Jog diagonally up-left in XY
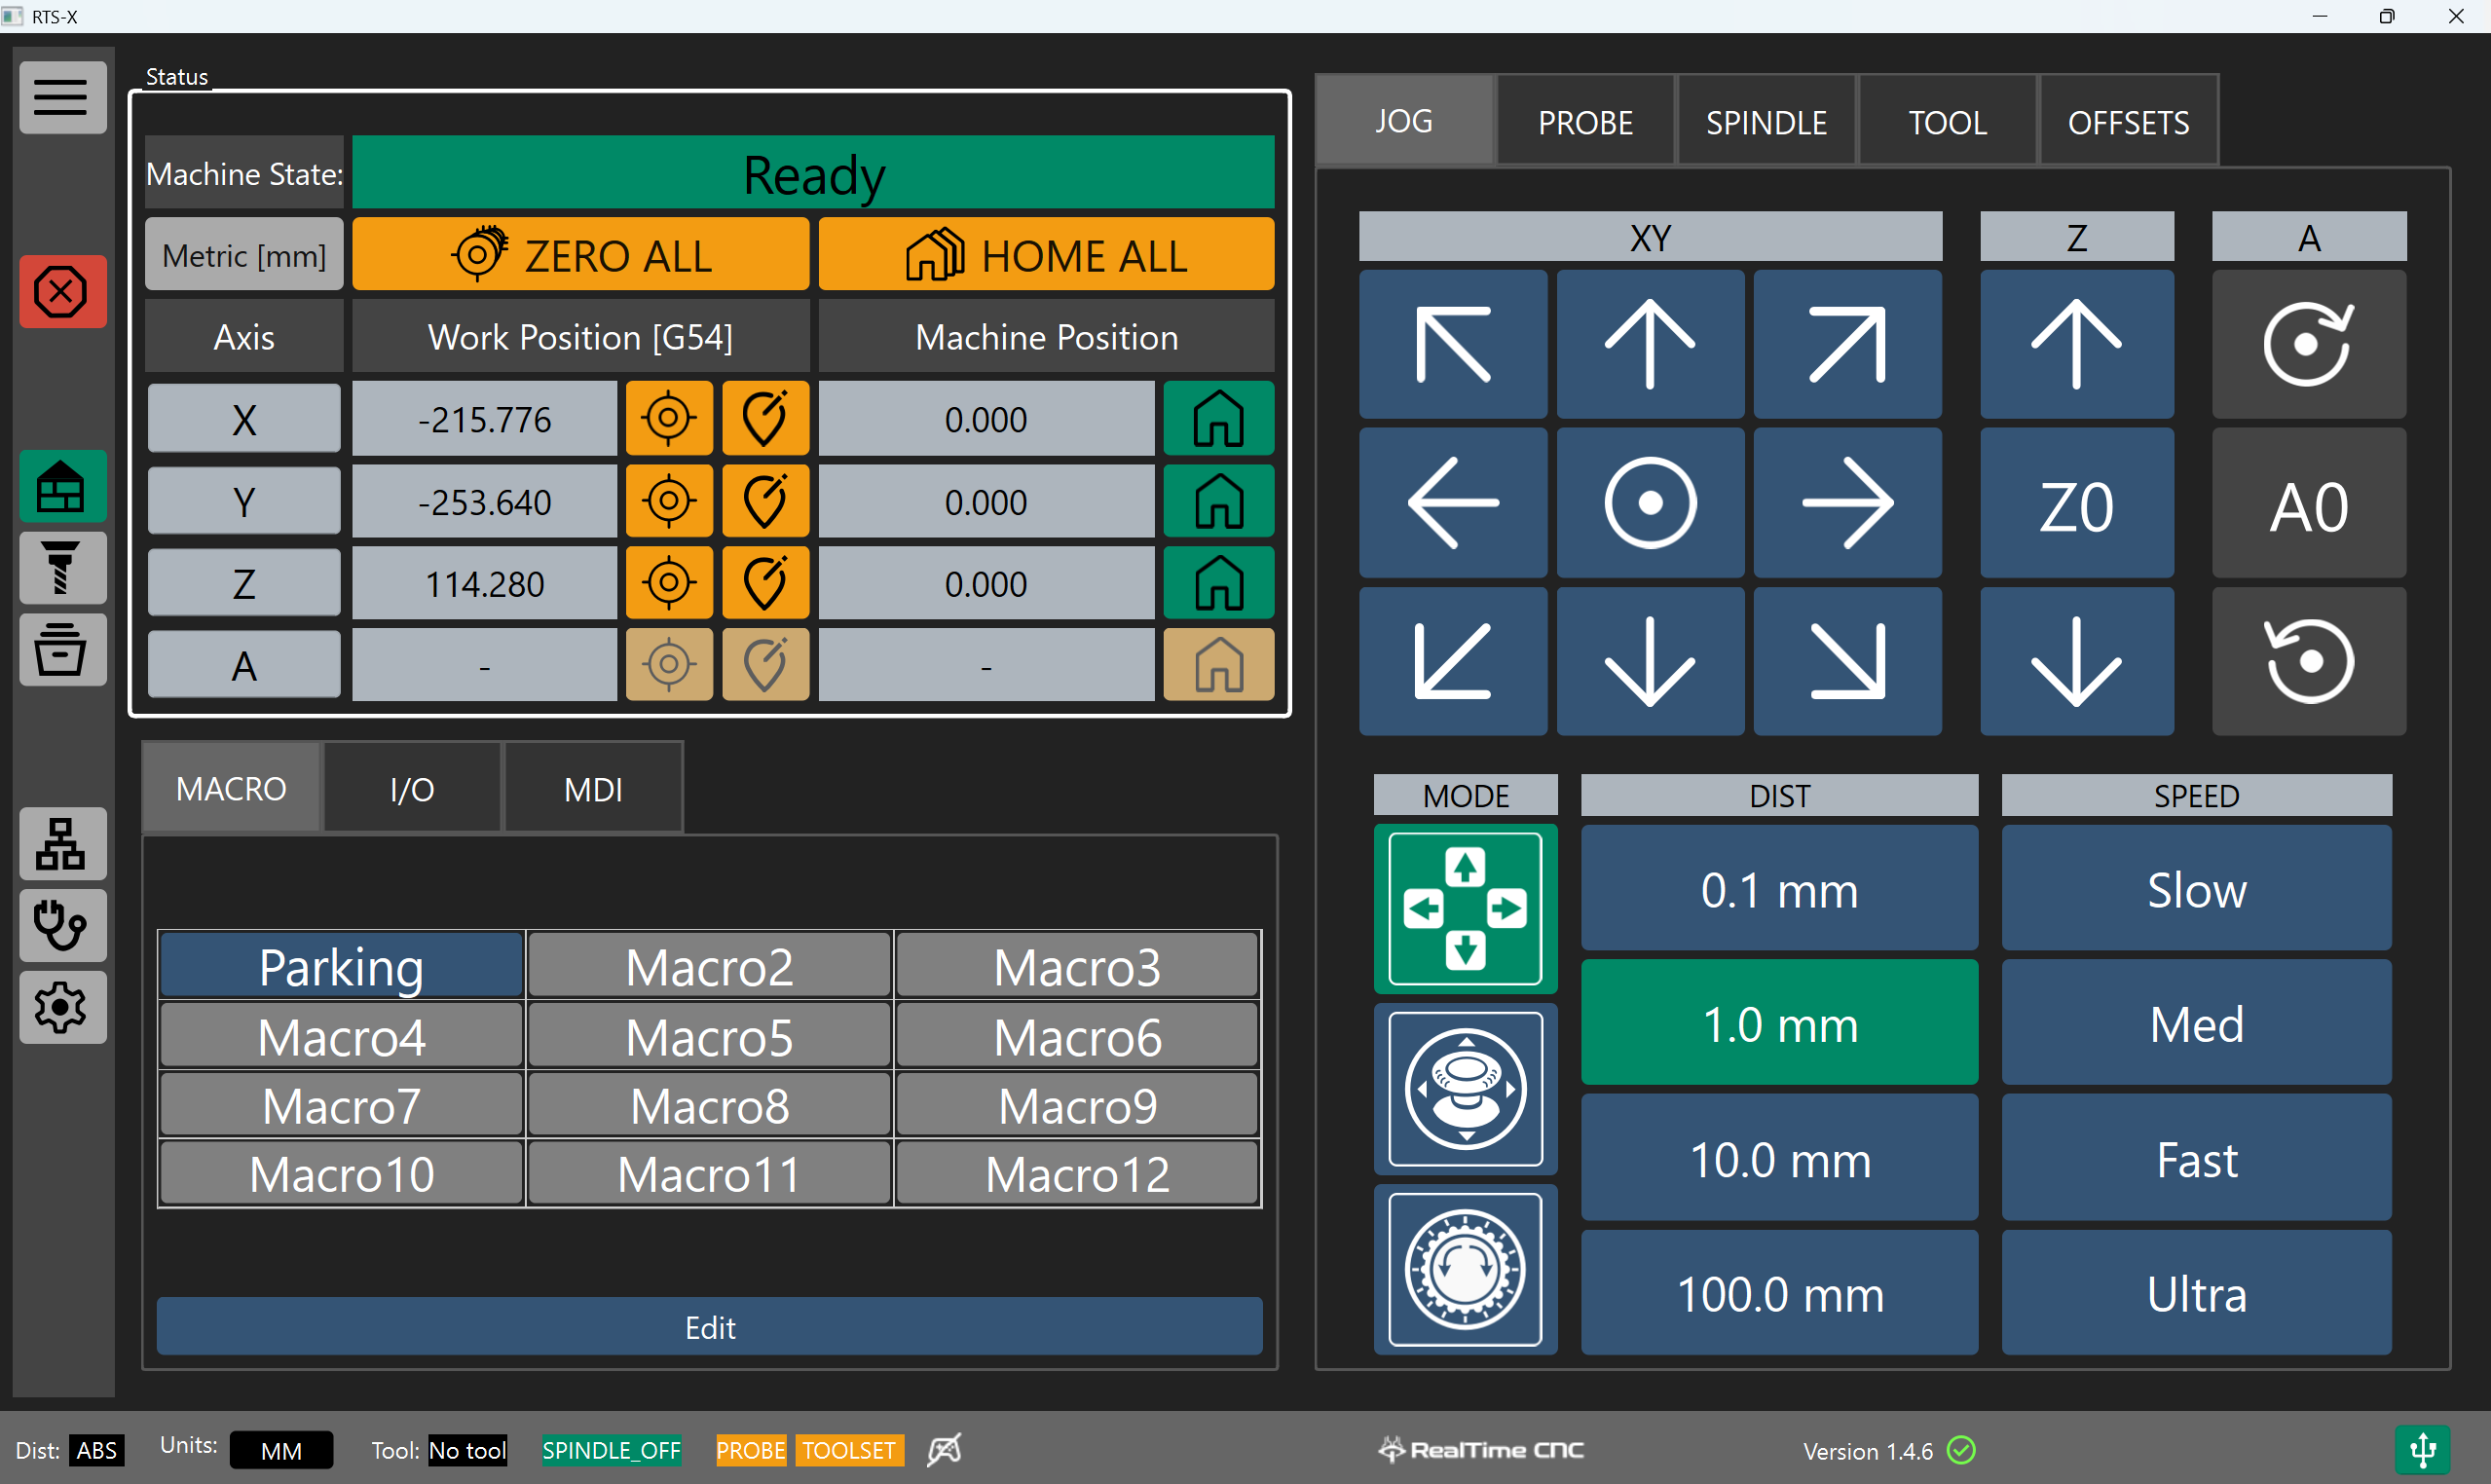 click(x=1451, y=345)
